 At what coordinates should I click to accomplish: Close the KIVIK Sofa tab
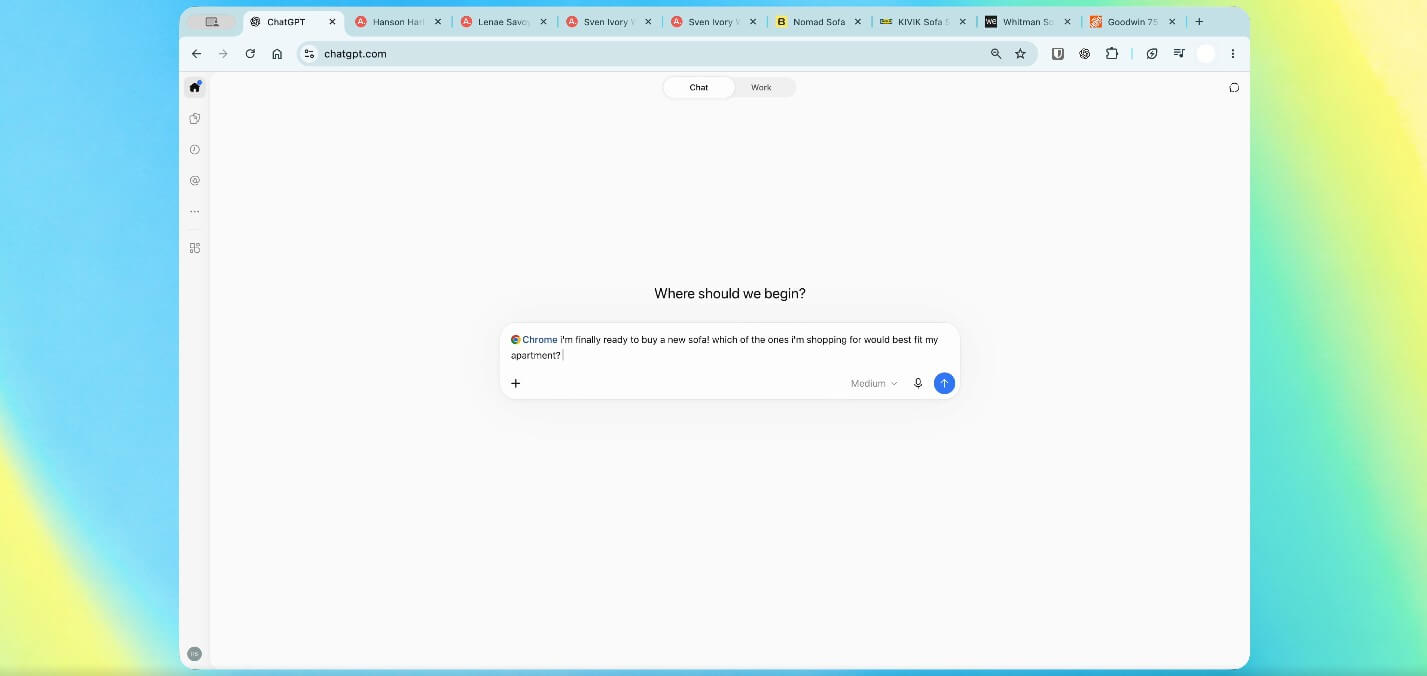pos(962,21)
